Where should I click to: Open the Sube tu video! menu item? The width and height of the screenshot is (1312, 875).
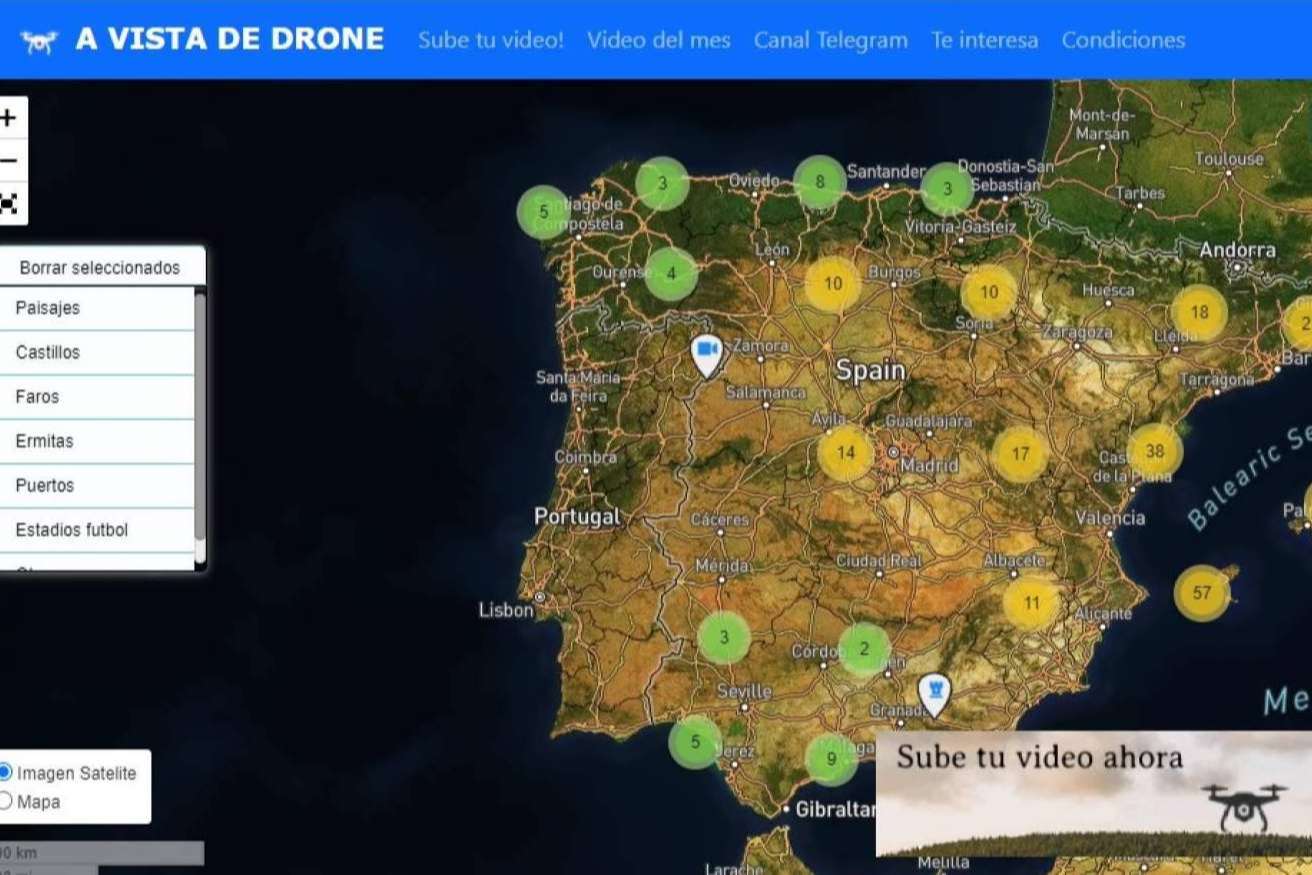pos(490,40)
